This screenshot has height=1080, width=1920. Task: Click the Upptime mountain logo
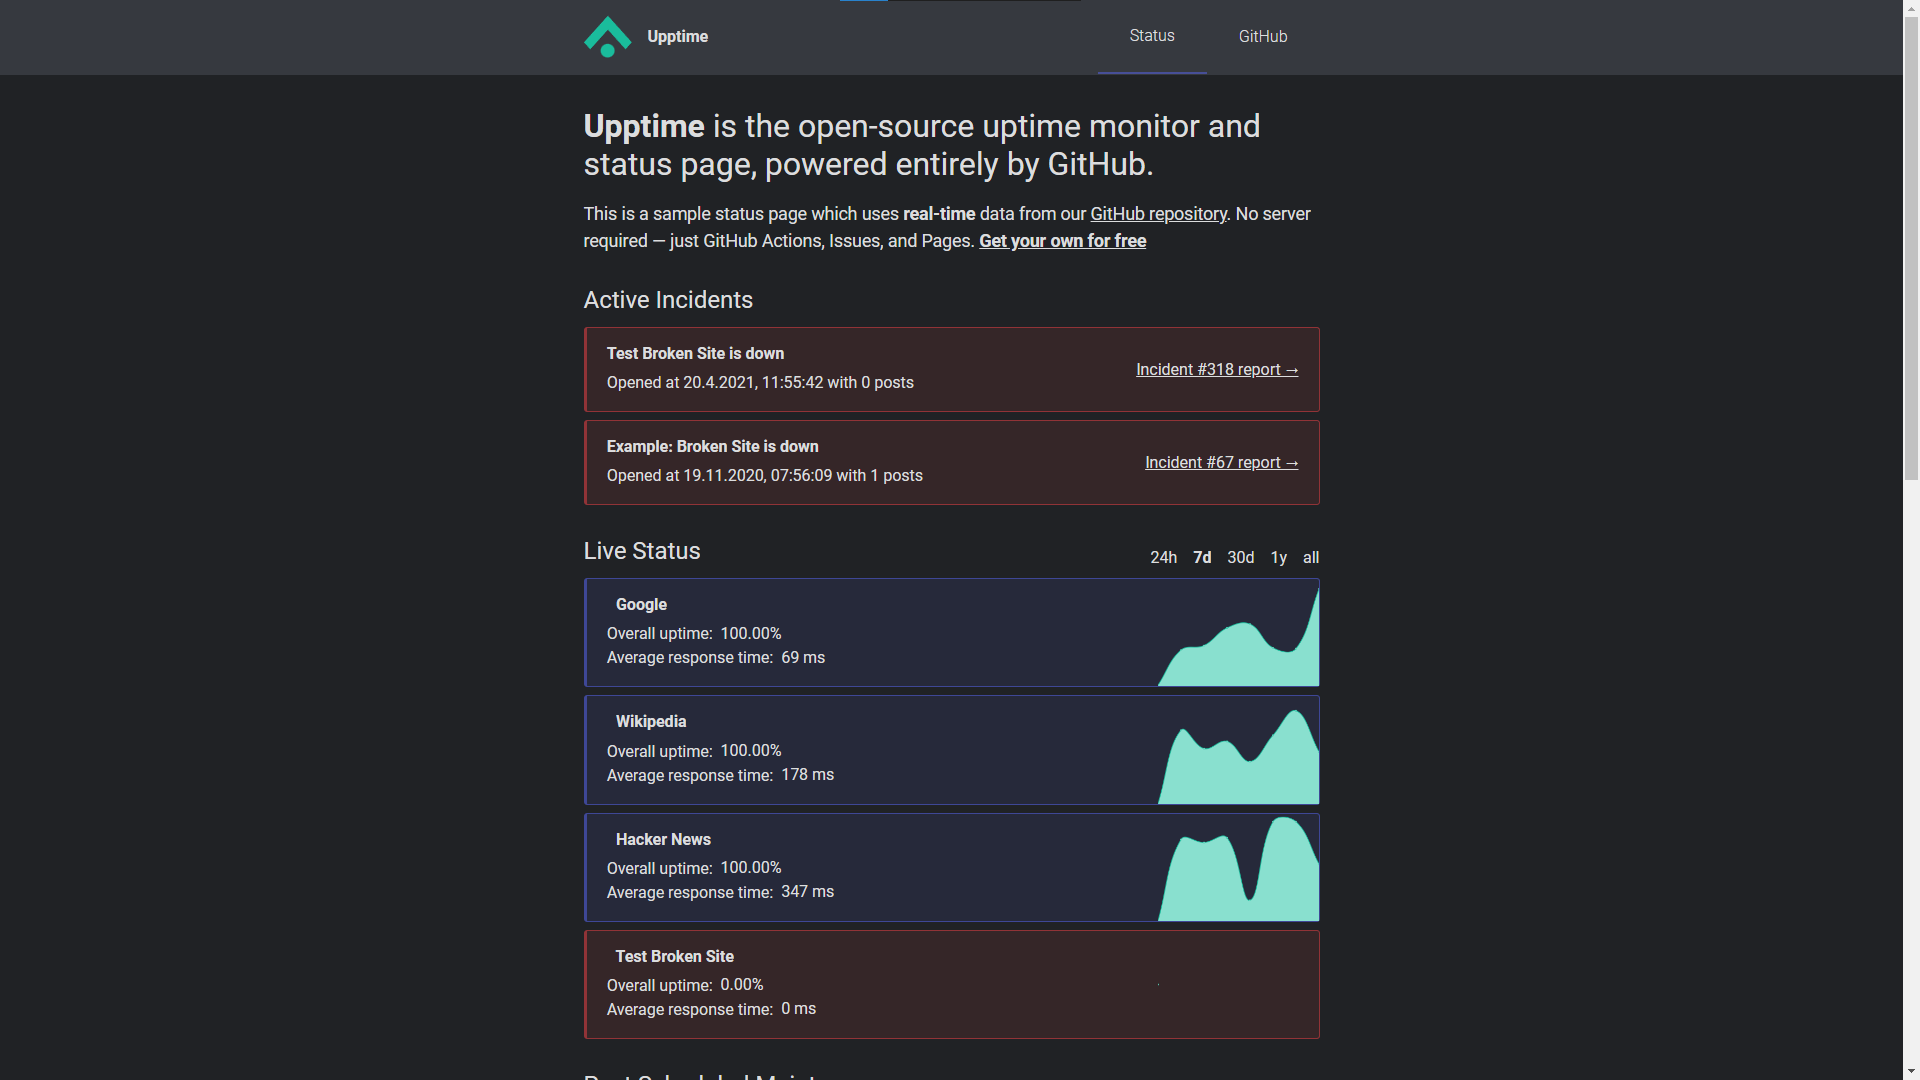click(x=607, y=37)
